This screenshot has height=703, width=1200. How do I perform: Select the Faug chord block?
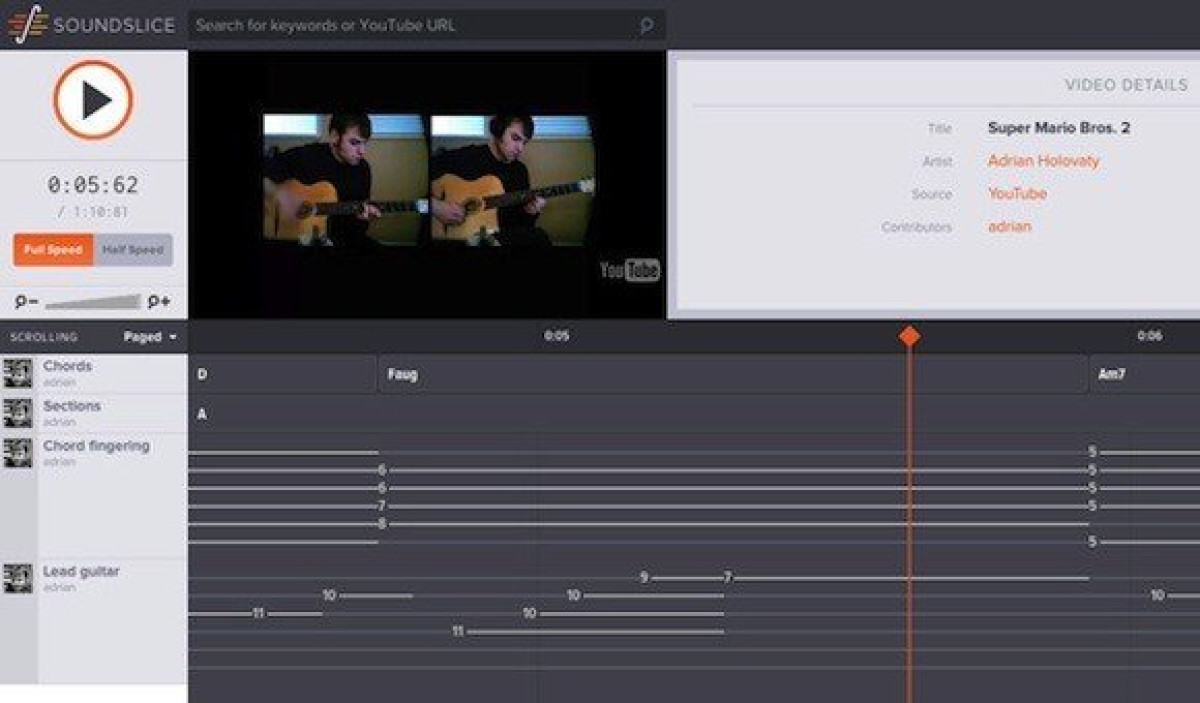coord(733,375)
